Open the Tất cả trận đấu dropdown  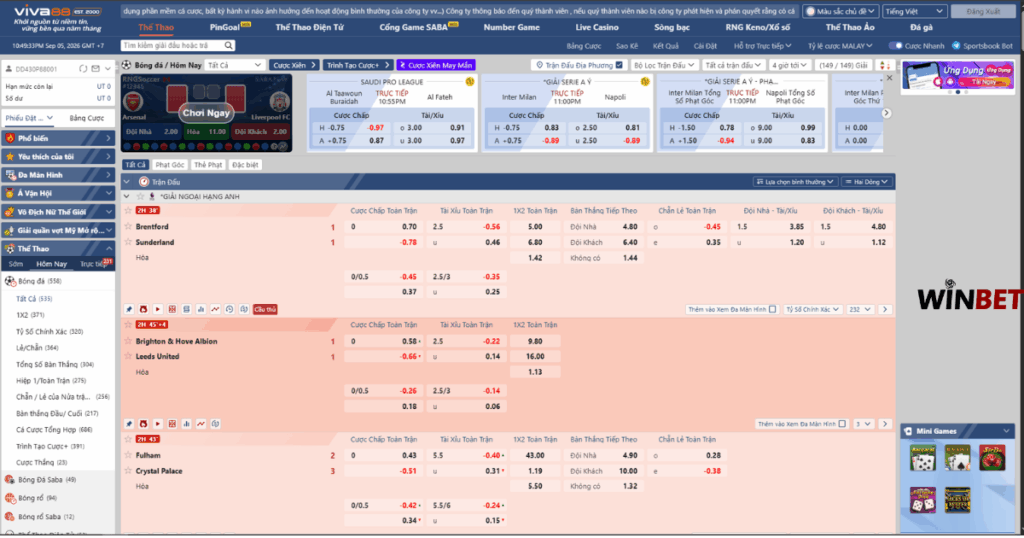tap(733, 65)
